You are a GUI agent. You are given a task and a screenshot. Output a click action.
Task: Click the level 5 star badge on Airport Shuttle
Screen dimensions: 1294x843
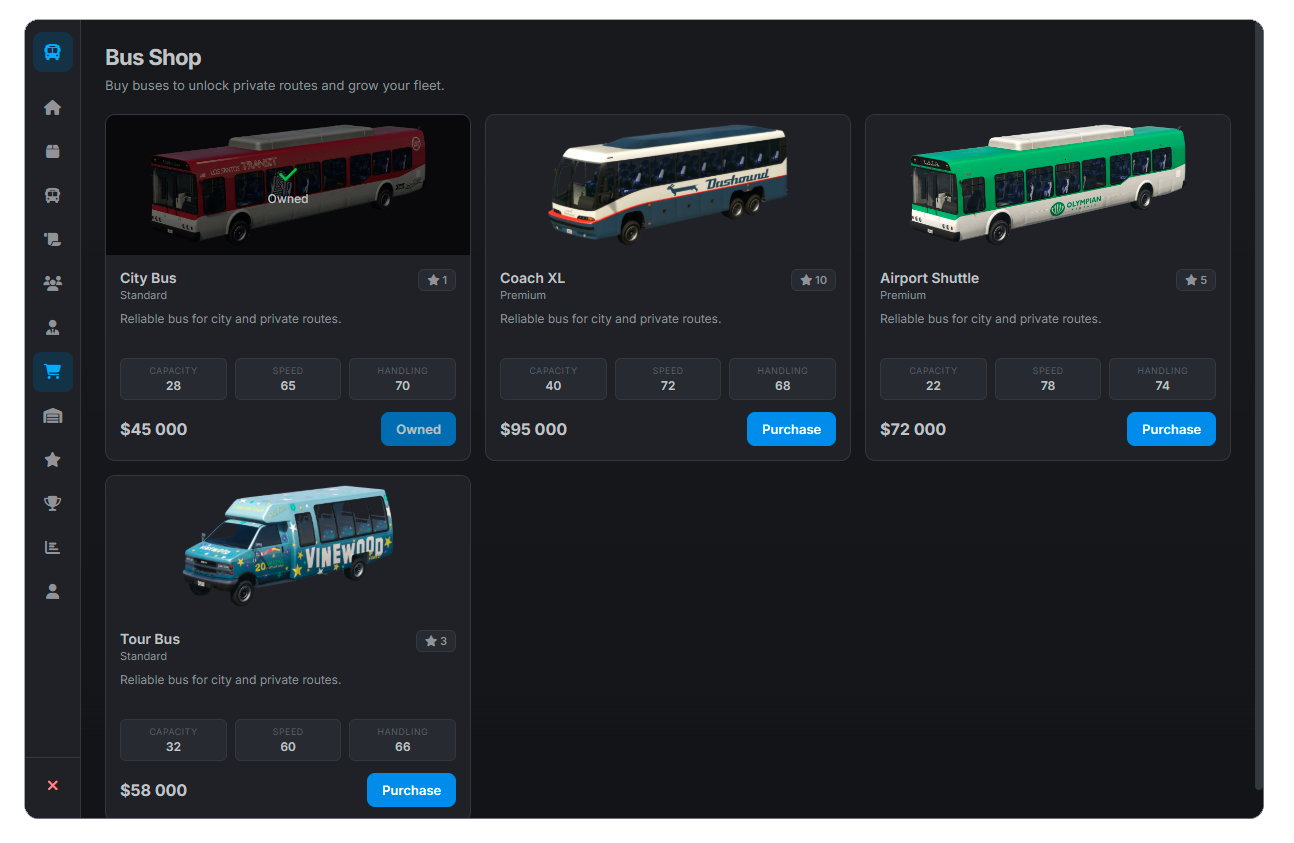pyautogui.click(x=1196, y=280)
